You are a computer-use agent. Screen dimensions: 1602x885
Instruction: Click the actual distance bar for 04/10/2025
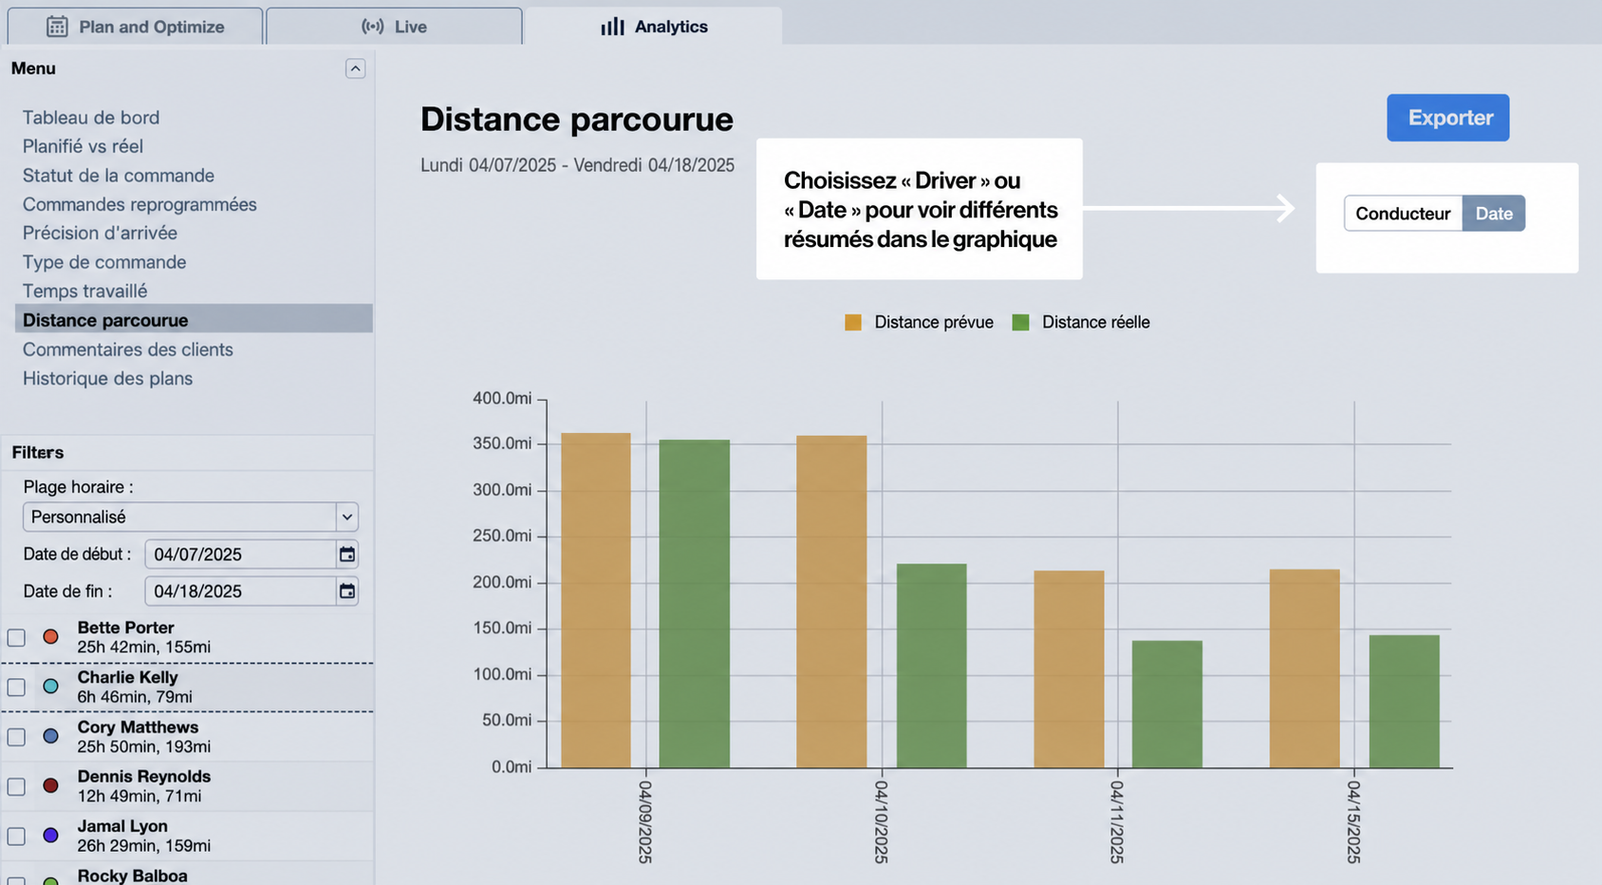pos(931,666)
